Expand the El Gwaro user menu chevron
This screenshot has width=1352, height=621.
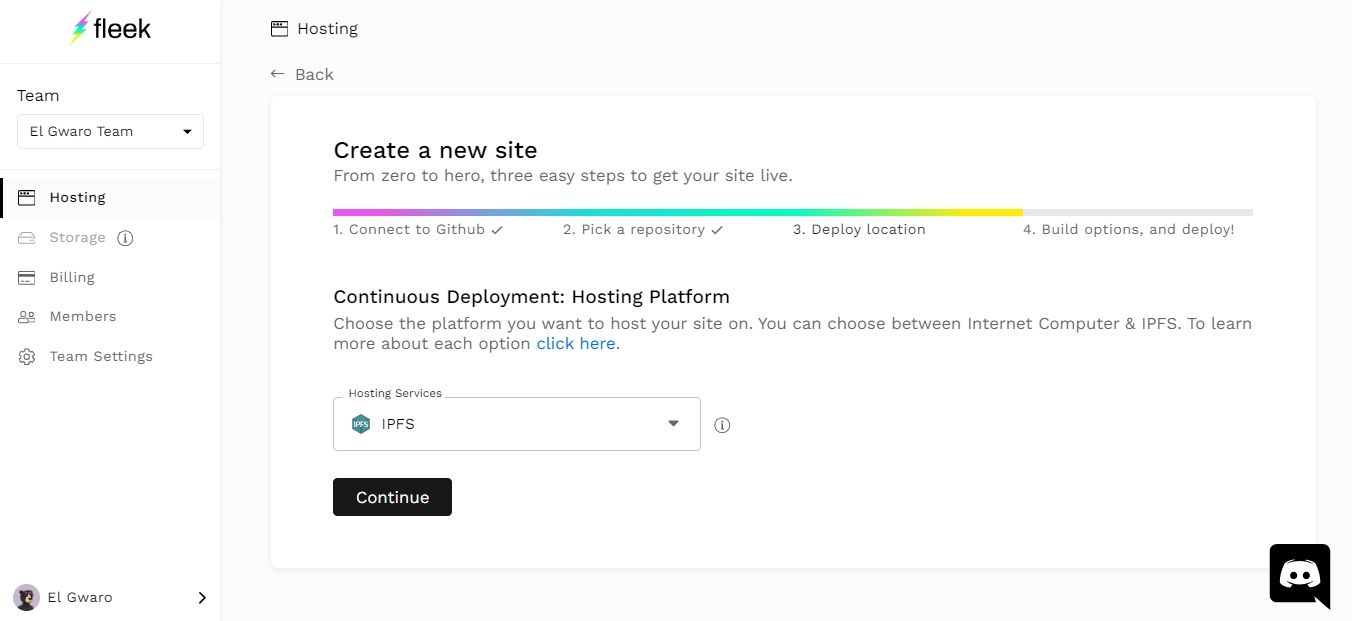pyautogui.click(x=201, y=597)
